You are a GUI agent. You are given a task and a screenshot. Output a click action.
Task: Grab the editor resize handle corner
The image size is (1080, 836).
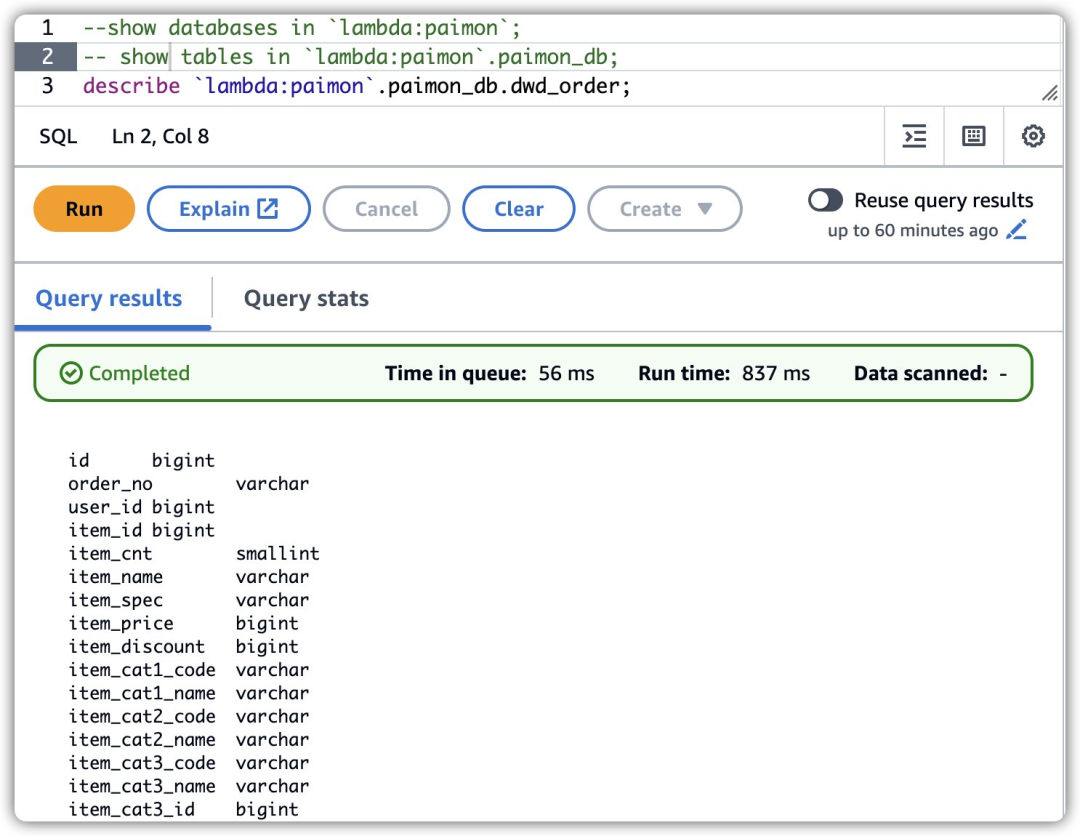[1050, 93]
